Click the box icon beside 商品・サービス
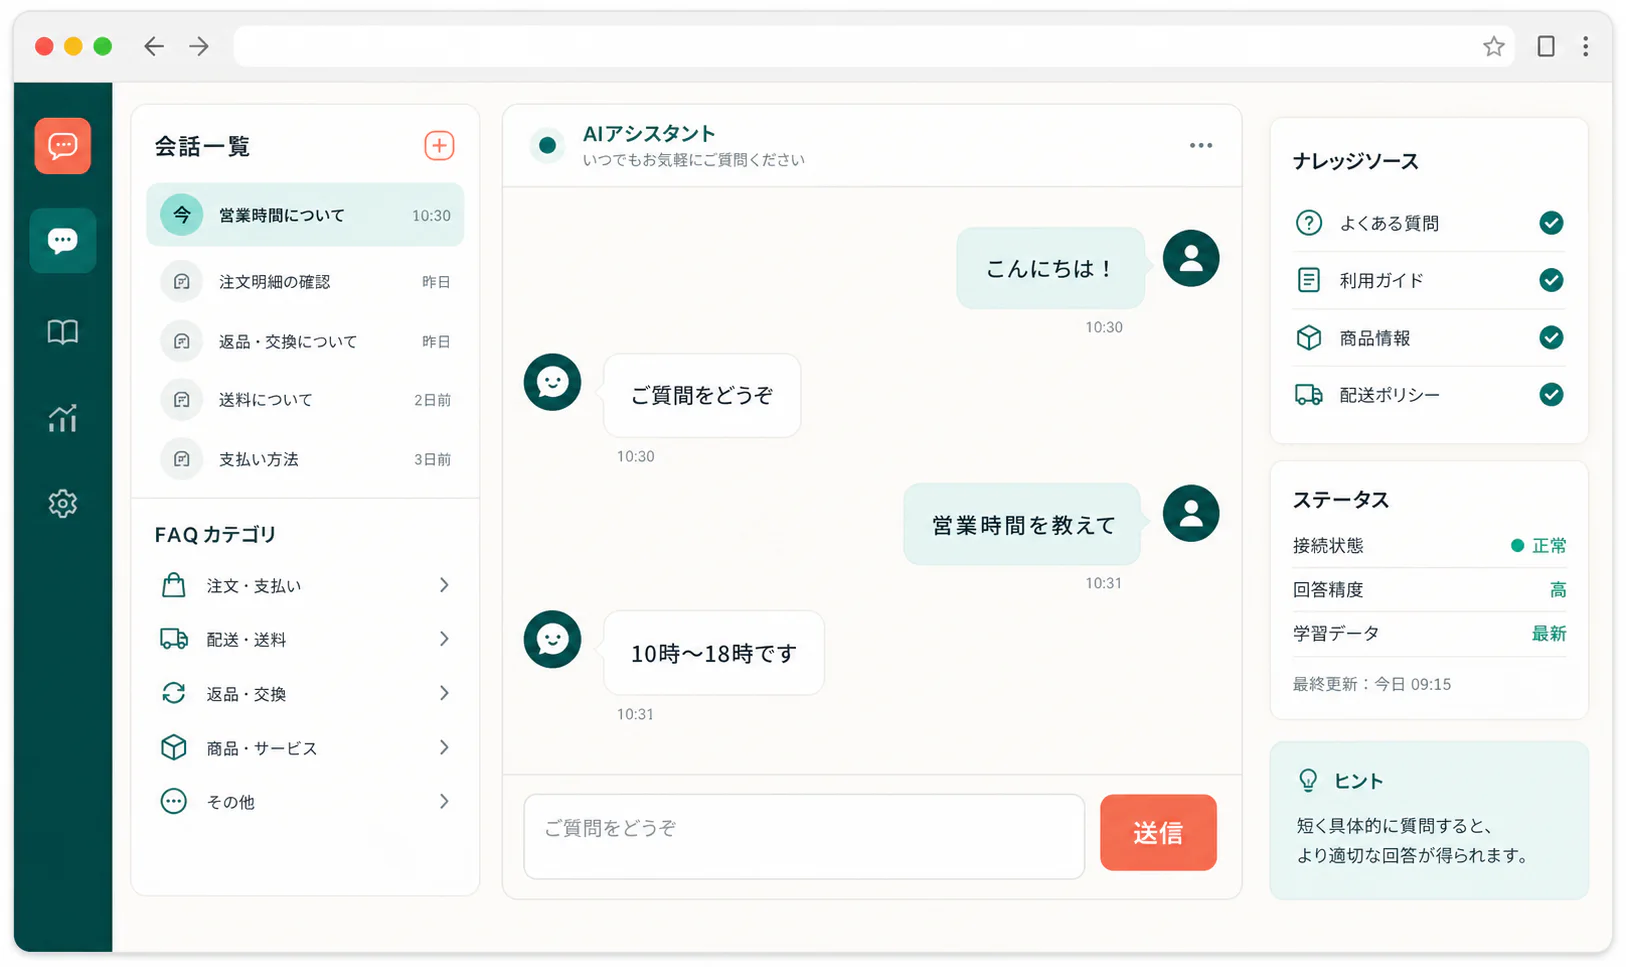This screenshot has width=1626, height=967. 174,747
